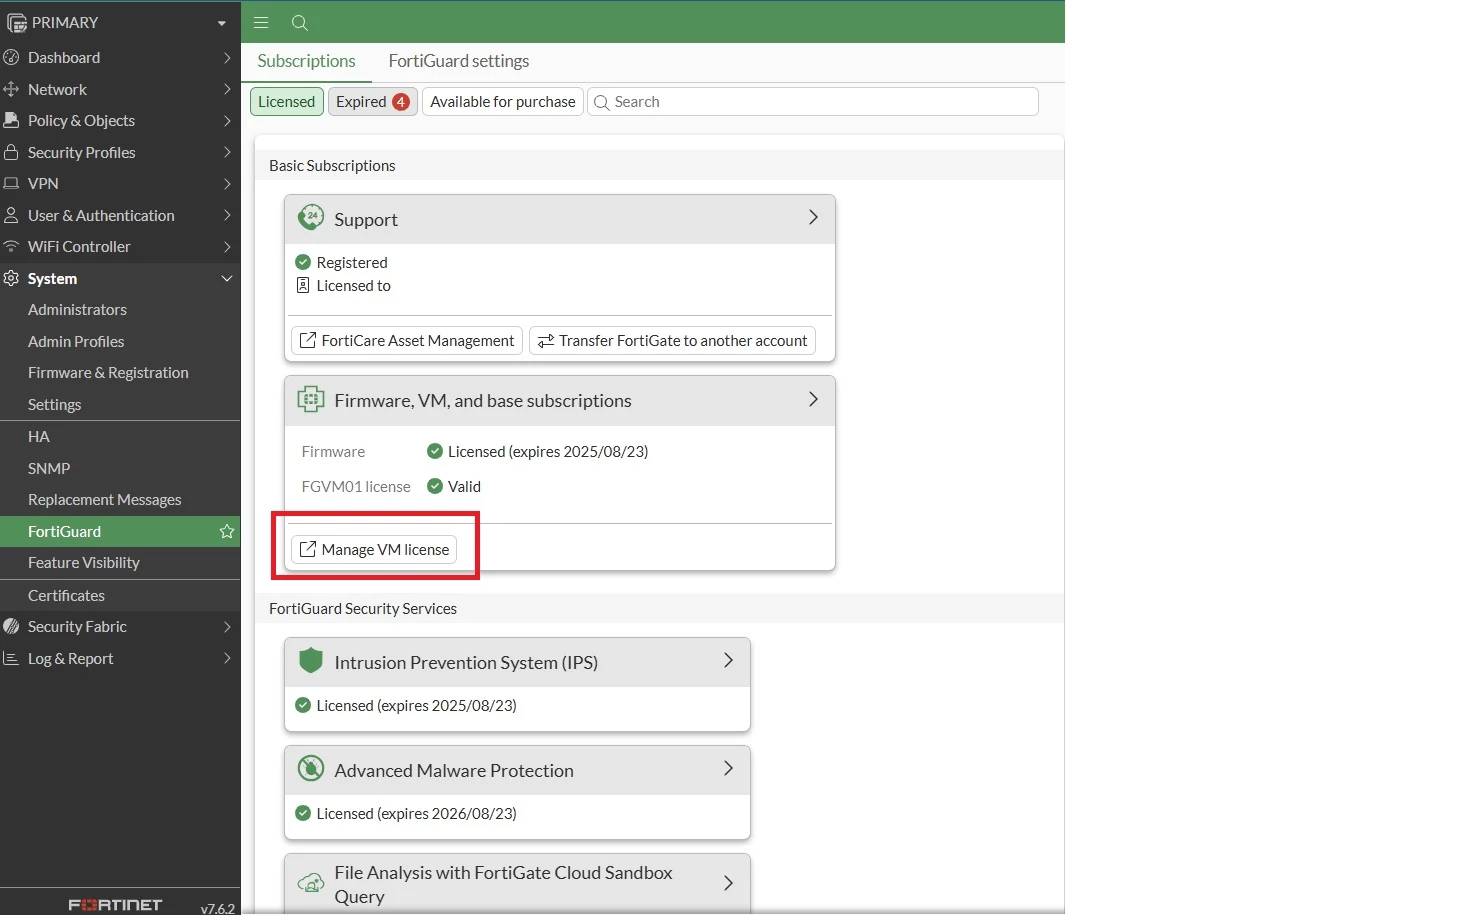Click the Advanced Malware Protection bug icon
The image size is (1477, 915).
tap(311, 768)
